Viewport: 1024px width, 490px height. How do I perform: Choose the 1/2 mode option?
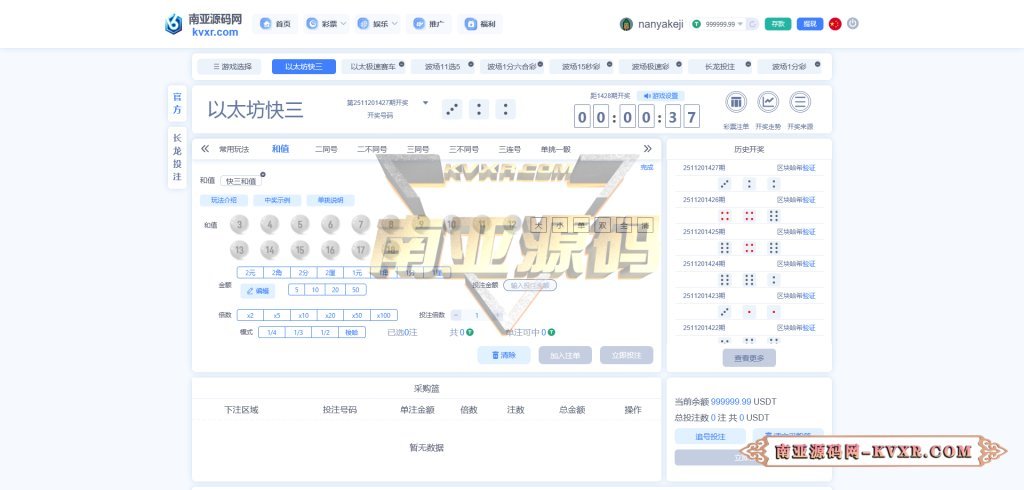(325, 332)
